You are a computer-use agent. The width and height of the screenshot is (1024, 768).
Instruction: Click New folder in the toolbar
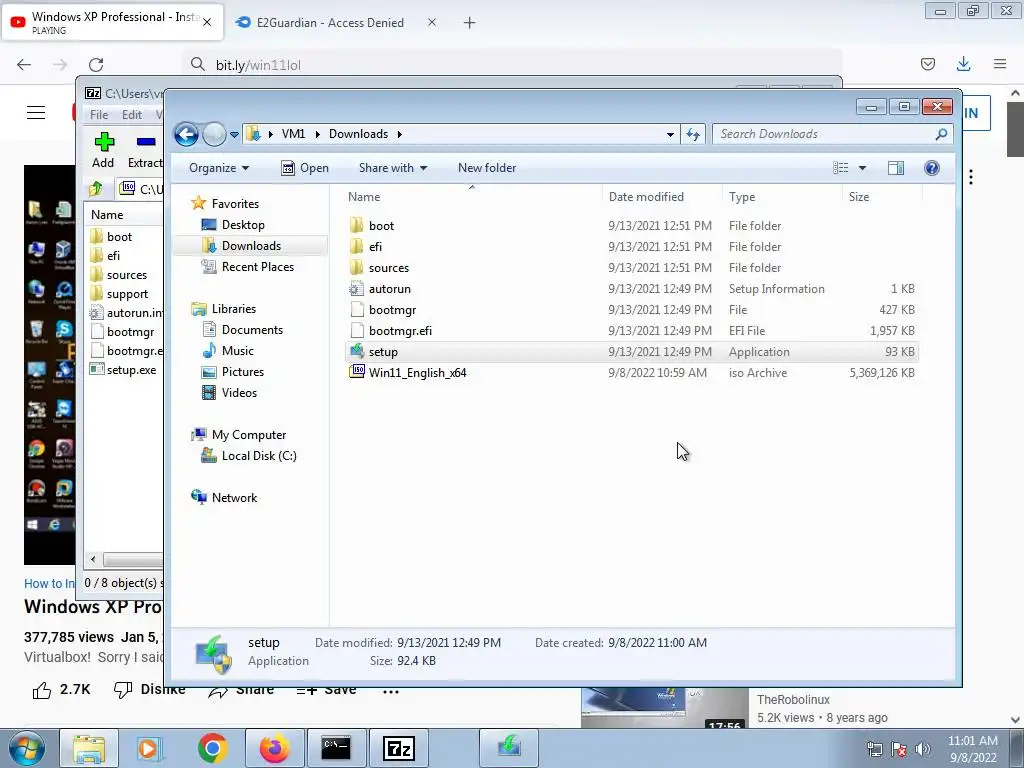487,168
